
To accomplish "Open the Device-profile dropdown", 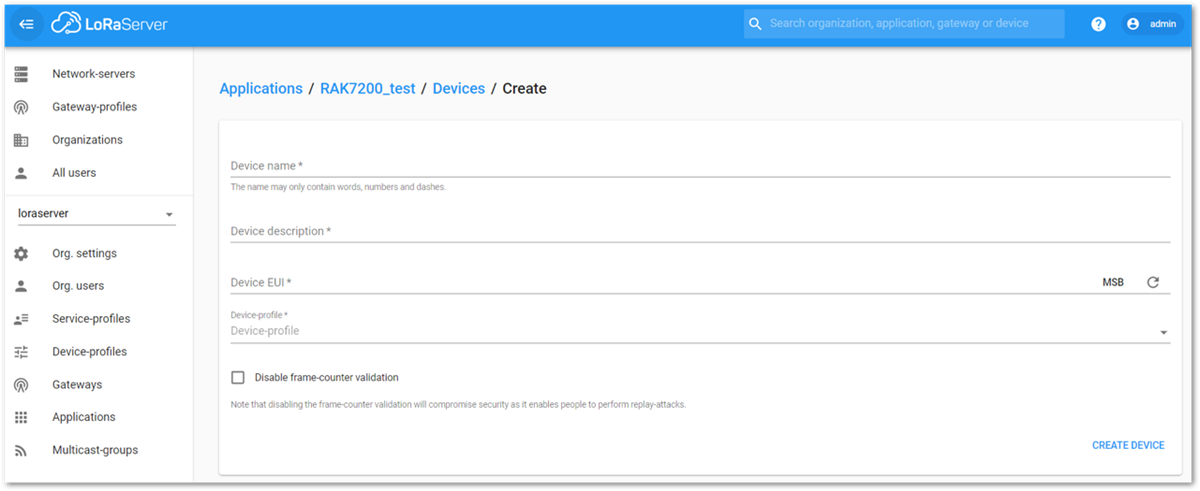I will click(700, 331).
